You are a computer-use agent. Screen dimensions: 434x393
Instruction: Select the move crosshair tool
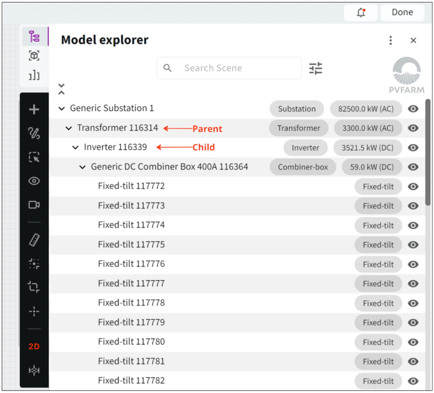pyautogui.click(x=34, y=311)
